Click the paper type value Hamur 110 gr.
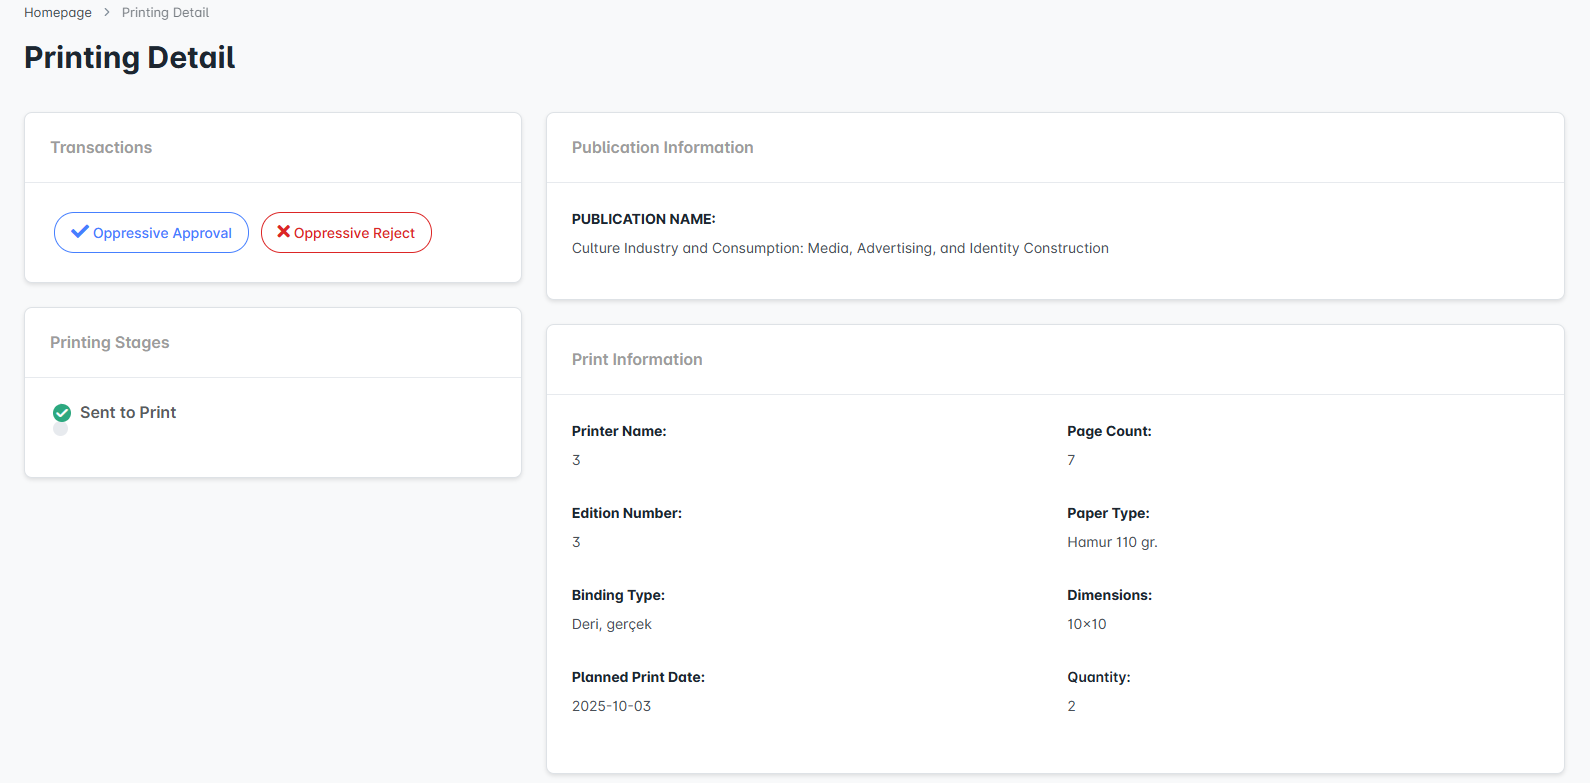 [1112, 542]
